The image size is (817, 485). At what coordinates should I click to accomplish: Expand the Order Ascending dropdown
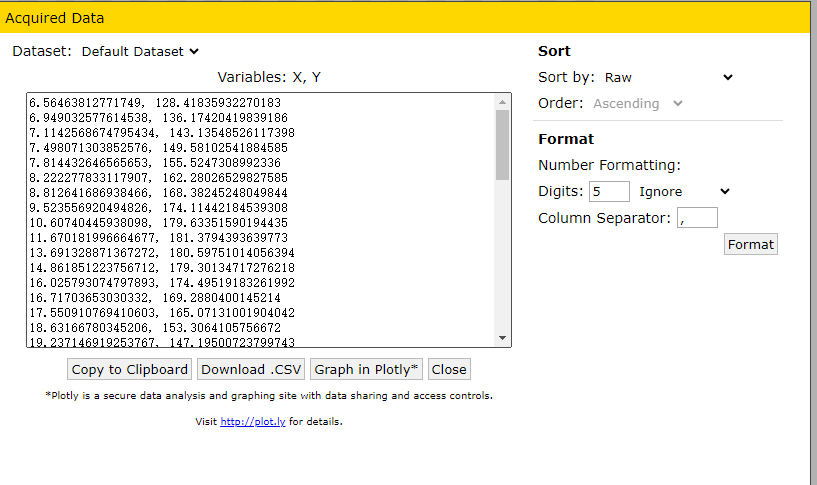click(638, 104)
